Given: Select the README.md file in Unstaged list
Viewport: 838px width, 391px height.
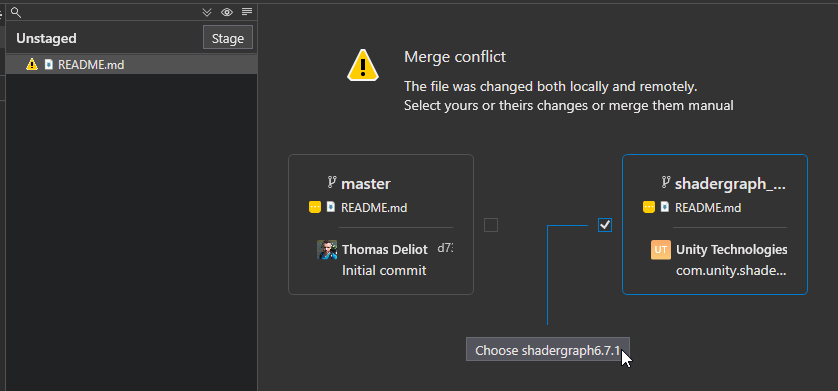Looking at the screenshot, I should click(x=131, y=65).
